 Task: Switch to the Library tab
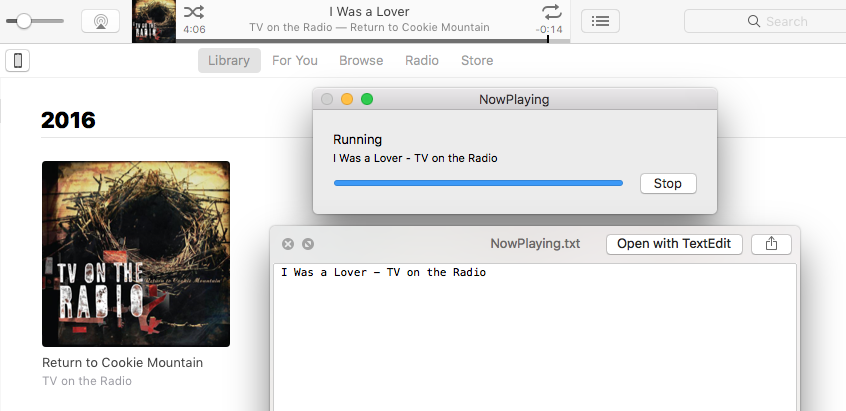click(x=229, y=60)
